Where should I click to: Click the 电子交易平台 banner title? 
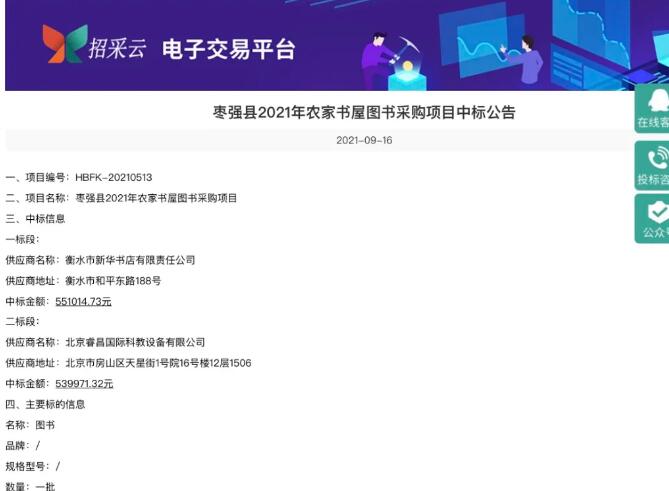pos(229,49)
